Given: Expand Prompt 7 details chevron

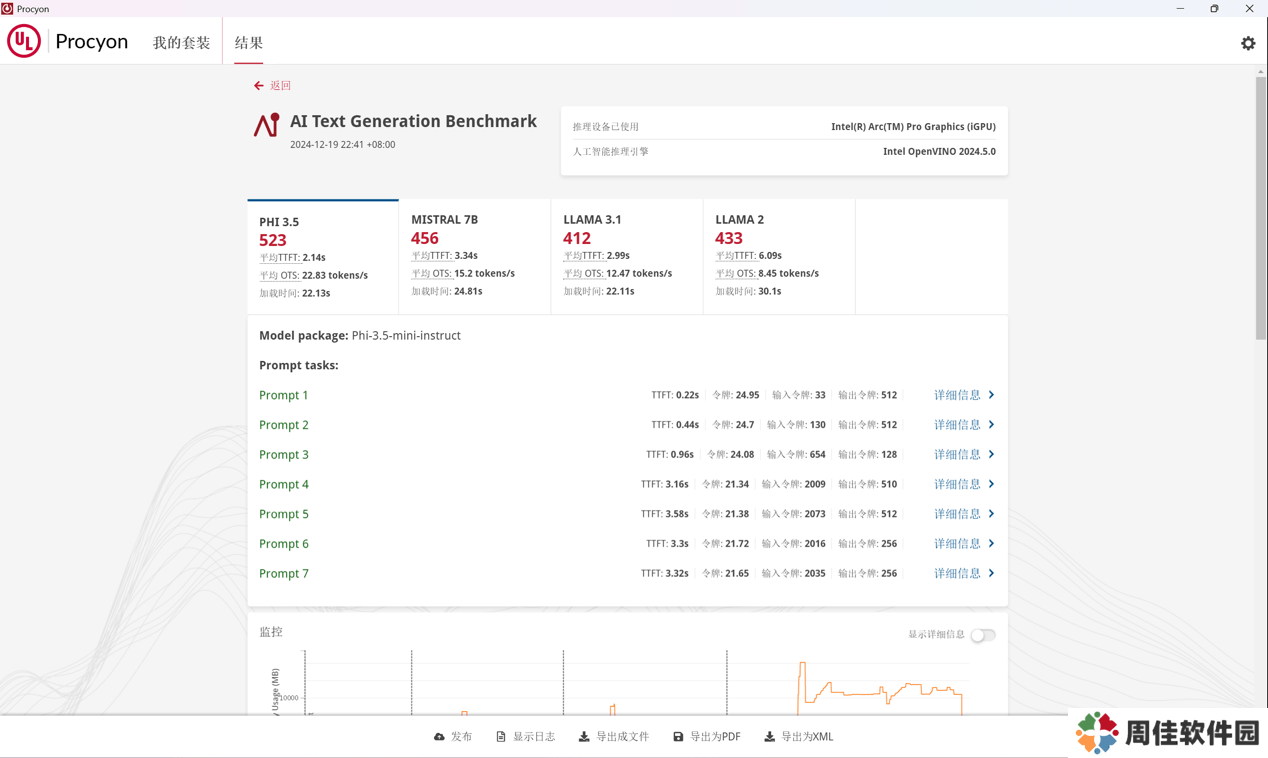Looking at the screenshot, I should 991,573.
